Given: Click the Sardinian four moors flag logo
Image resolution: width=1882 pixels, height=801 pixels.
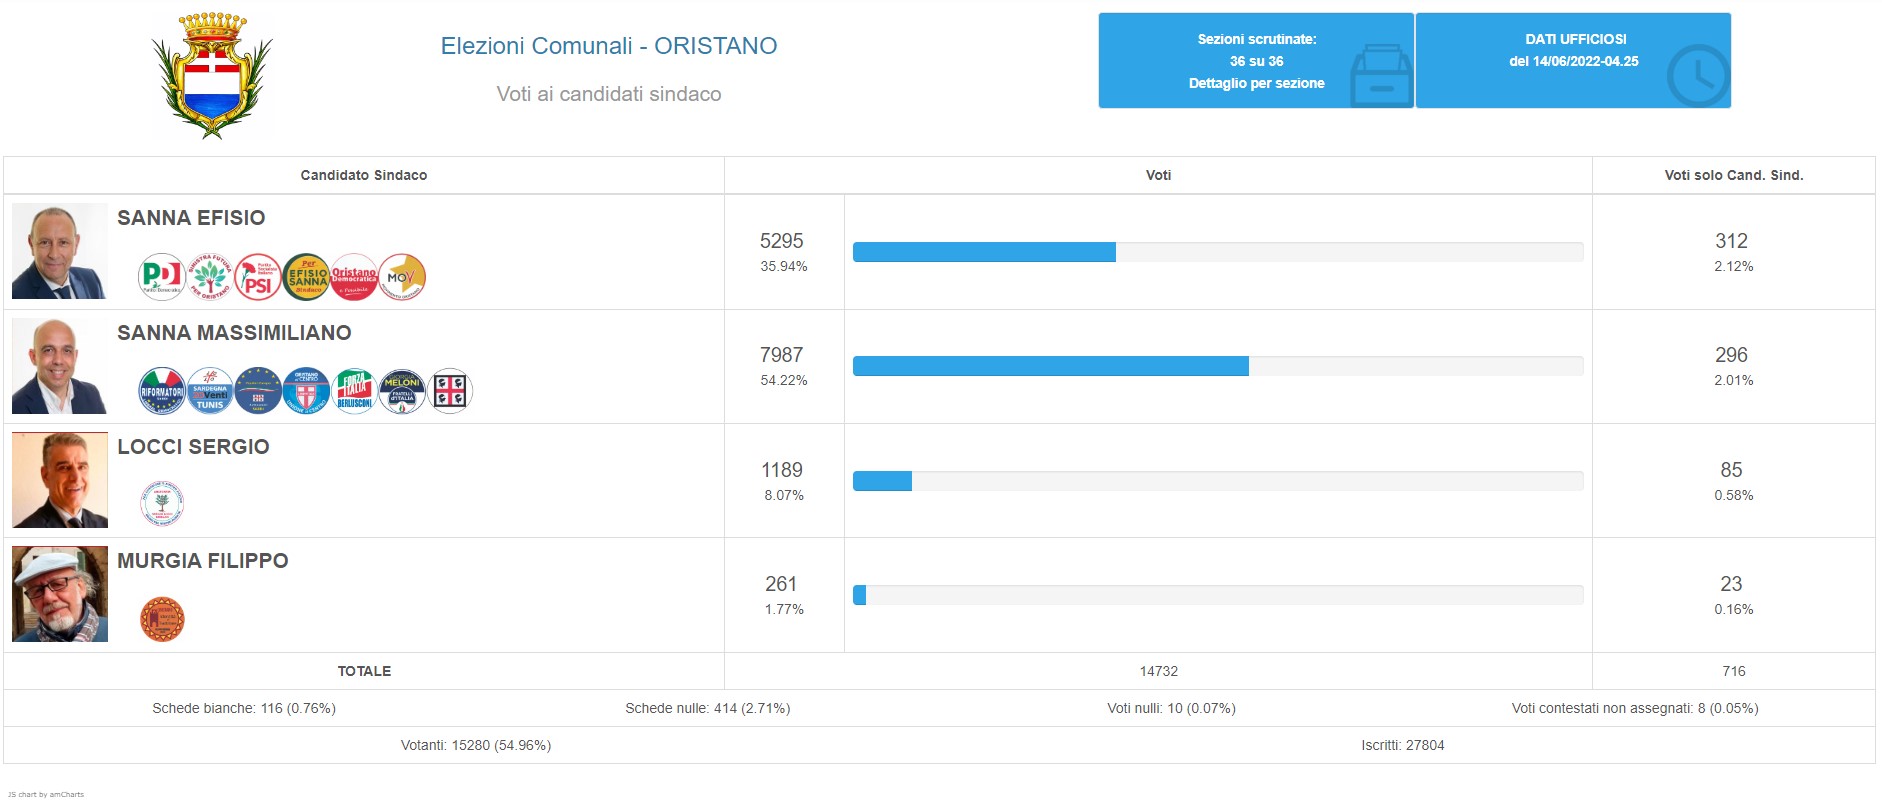Looking at the screenshot, I should click(x=450, y=391).
